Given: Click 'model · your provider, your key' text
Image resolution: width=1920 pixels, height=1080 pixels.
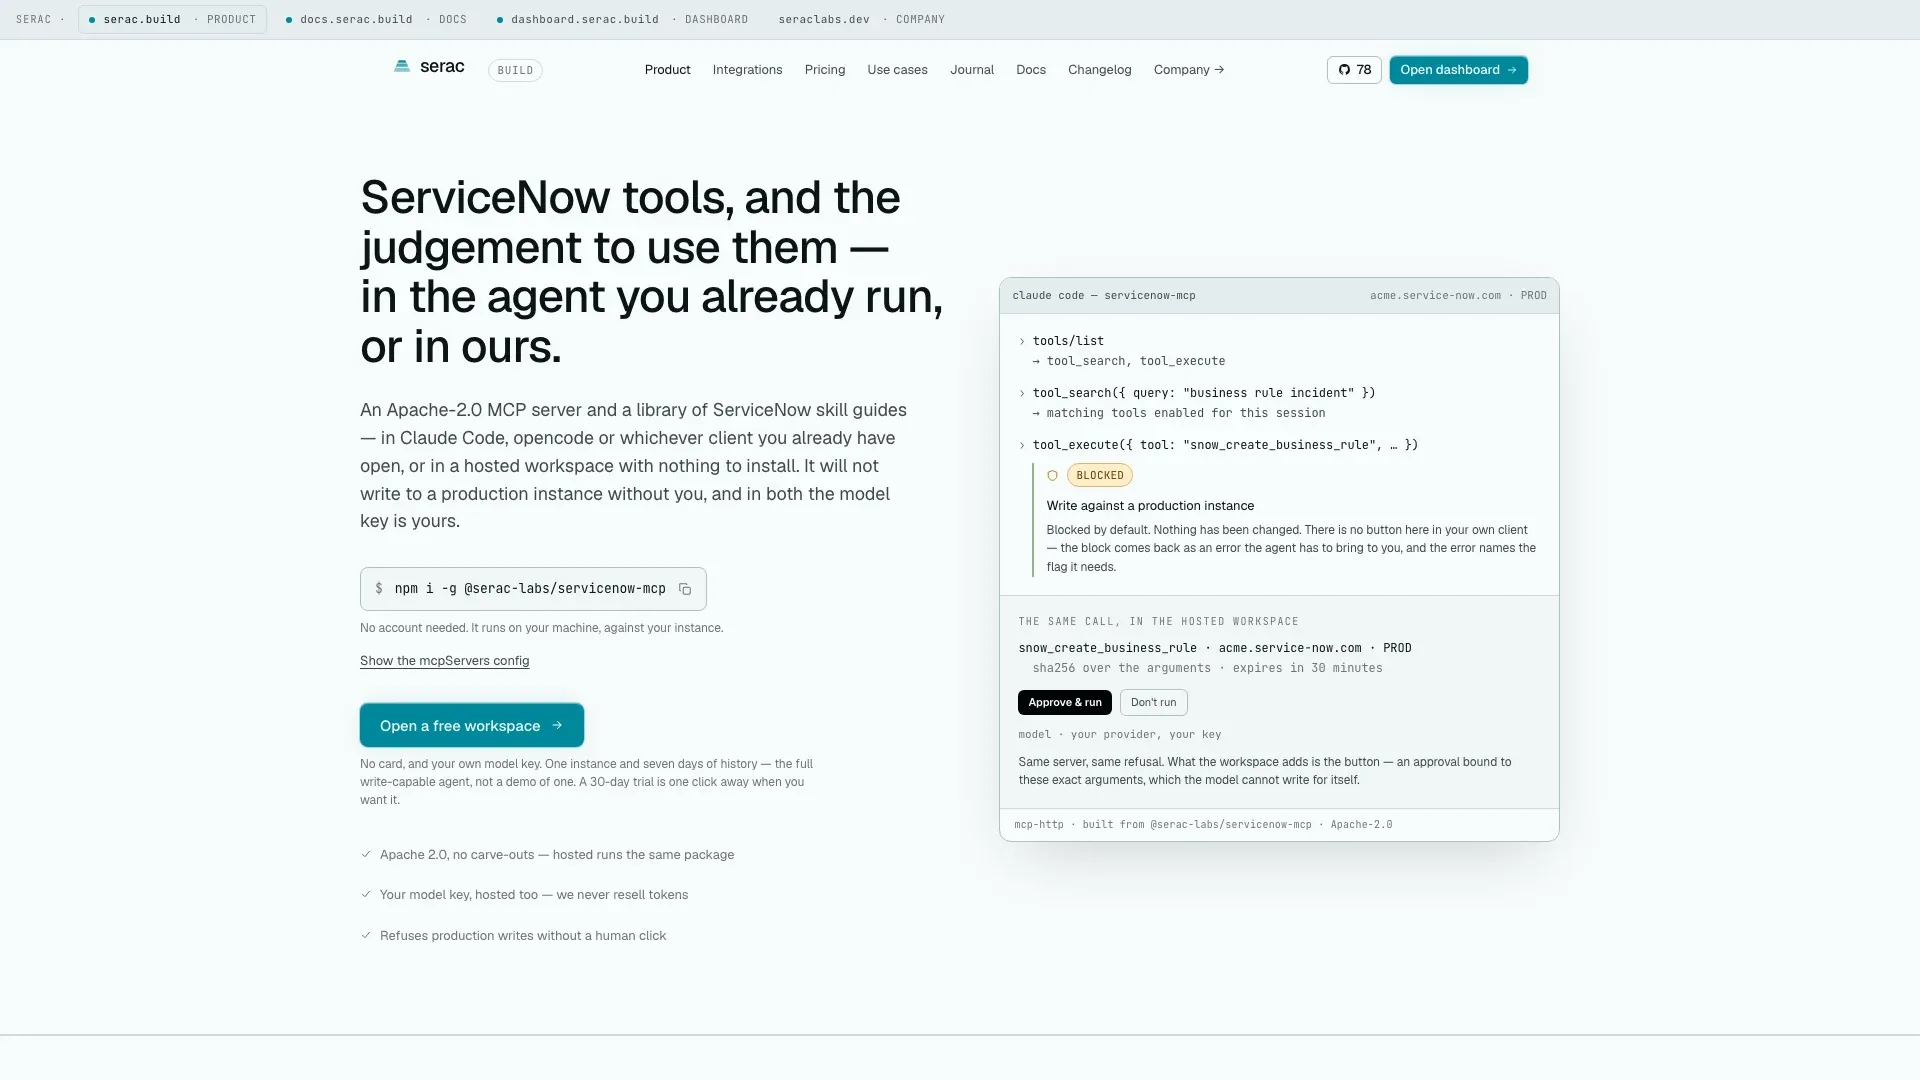Looking at the screenshot, I should [1120, 735].
